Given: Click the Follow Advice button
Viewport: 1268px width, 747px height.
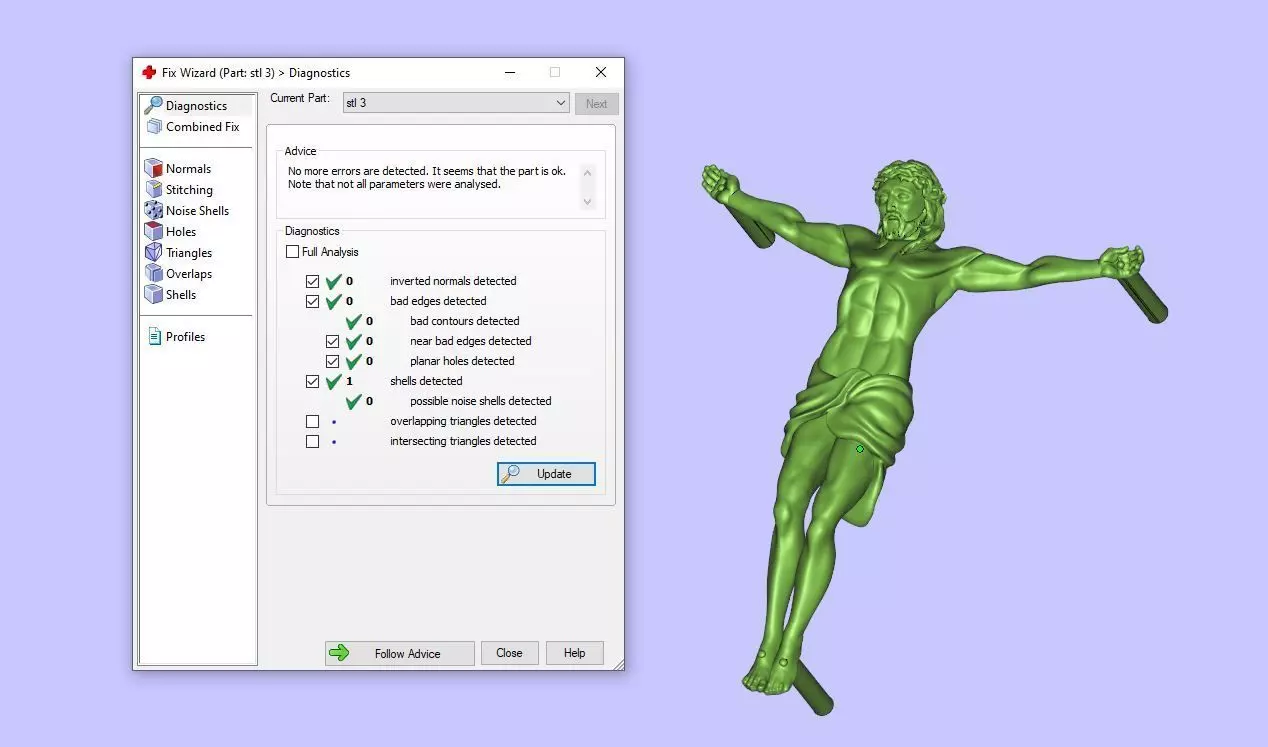Looking at the screenshot, I should click(x=399, y=653).
